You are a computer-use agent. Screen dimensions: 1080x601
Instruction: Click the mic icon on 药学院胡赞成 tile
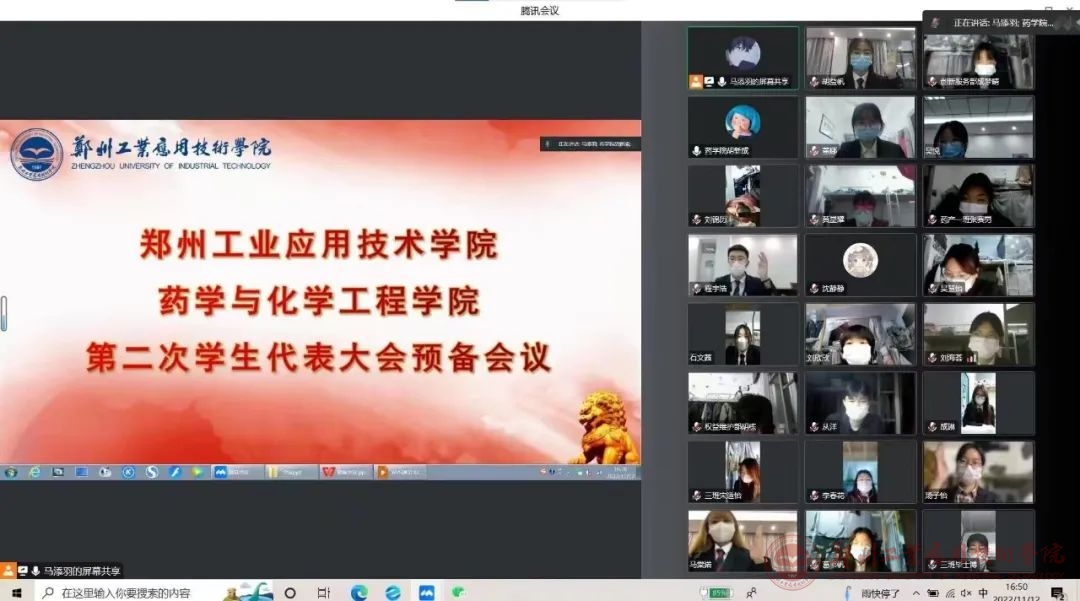click(x=696, y=150)
